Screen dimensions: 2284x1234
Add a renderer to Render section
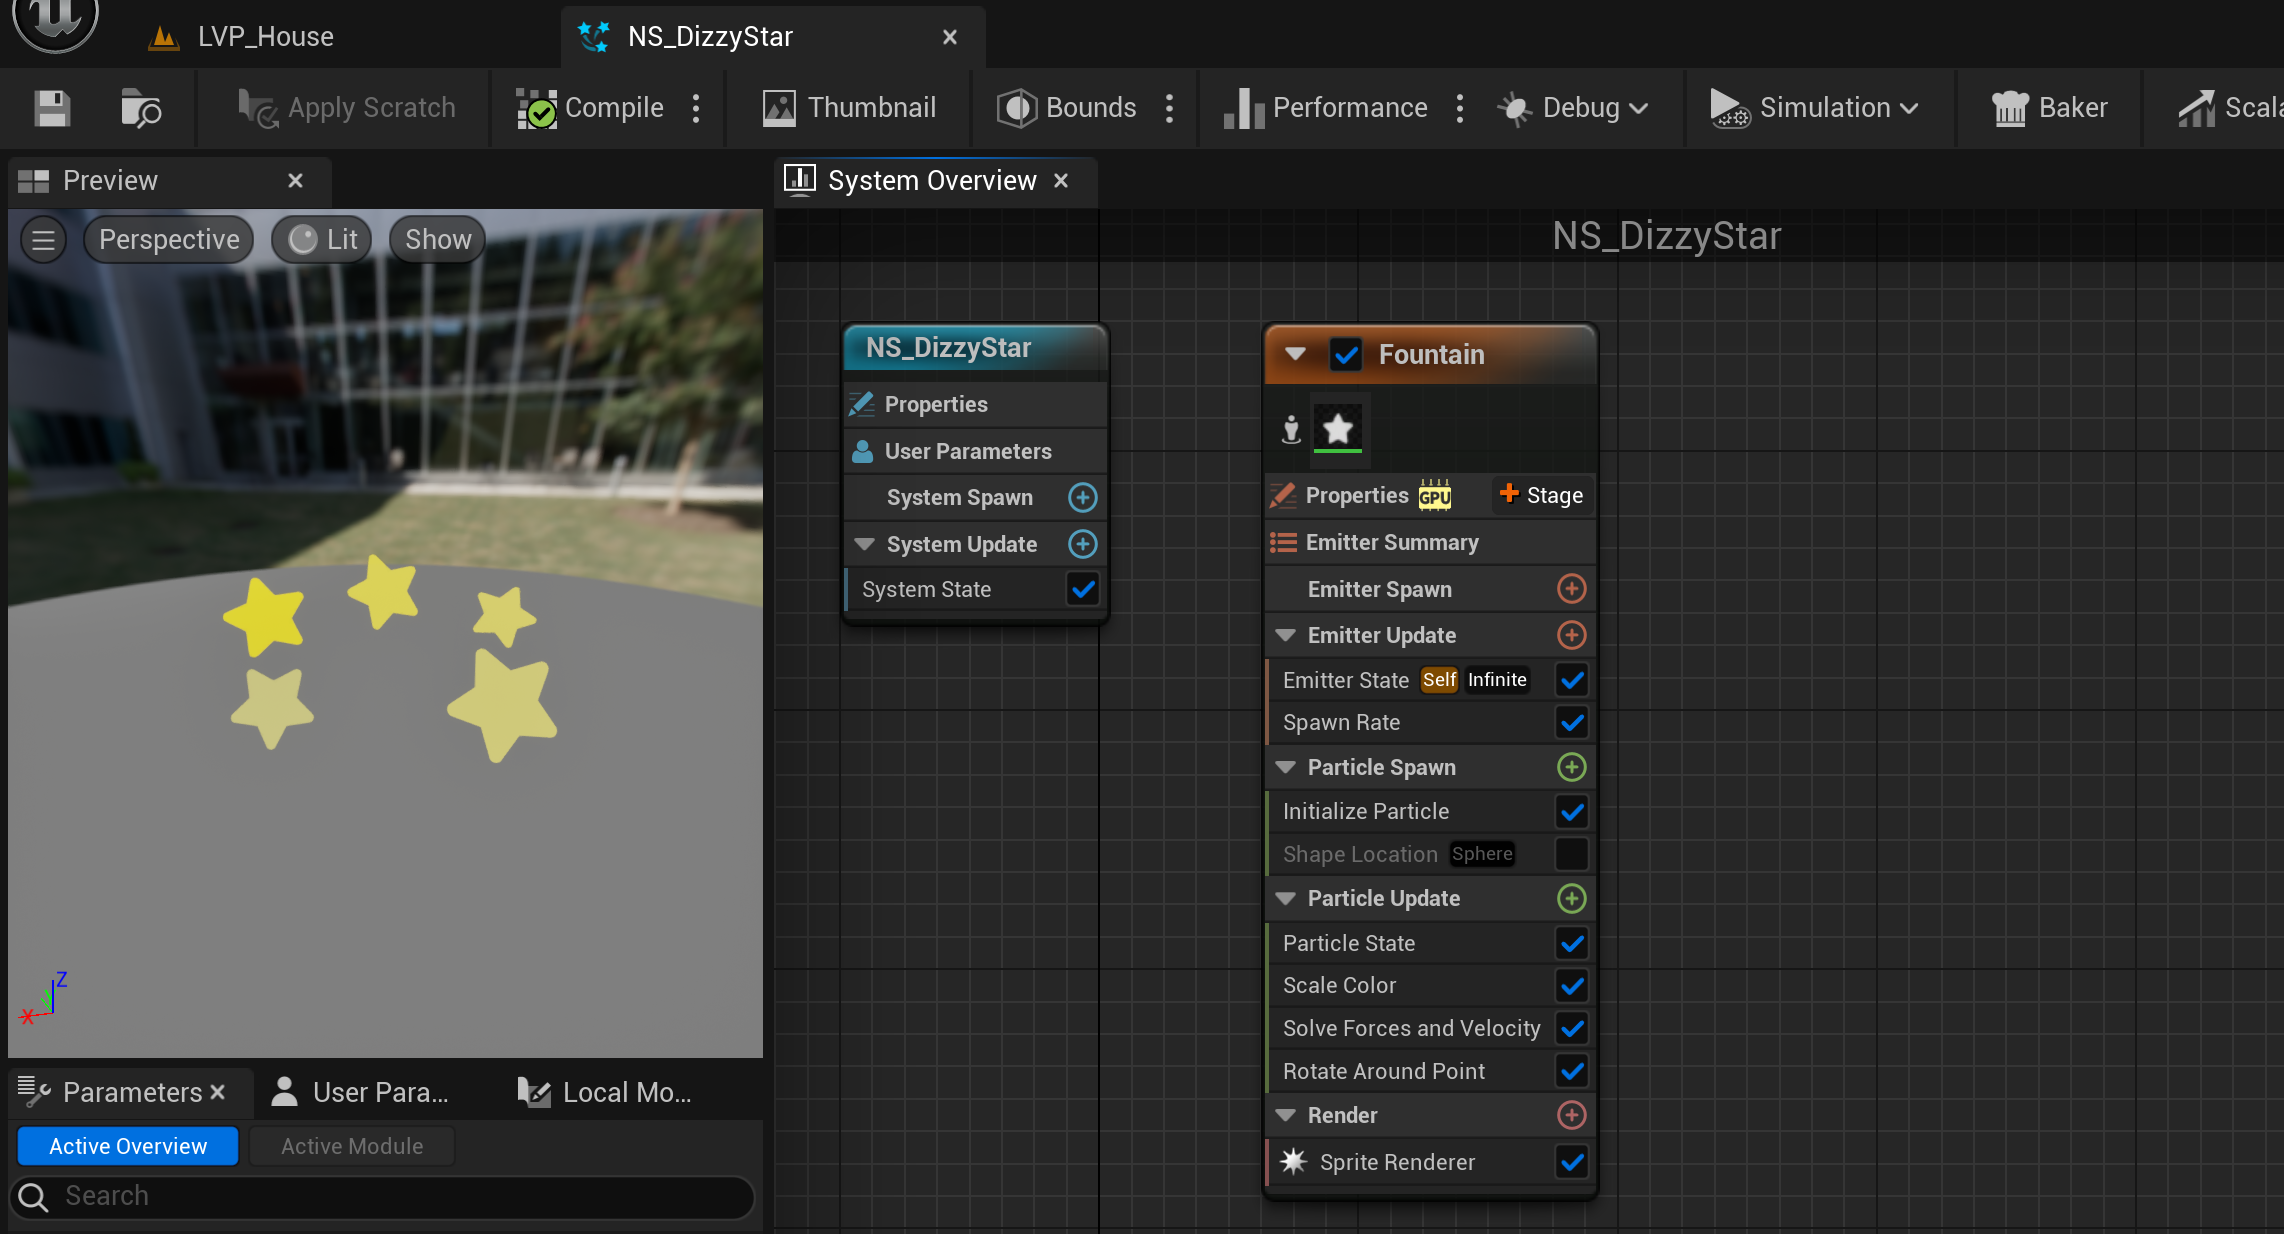1572,1115
